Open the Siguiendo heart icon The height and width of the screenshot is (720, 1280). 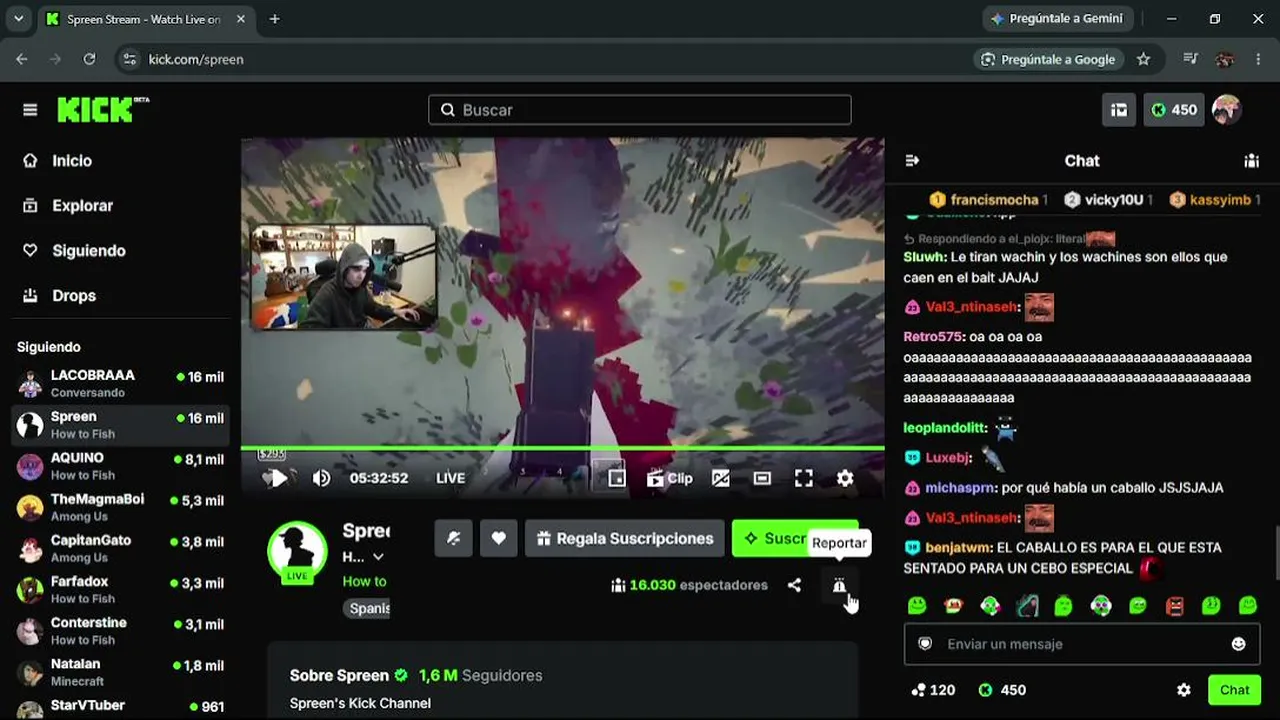coord(30,250)
